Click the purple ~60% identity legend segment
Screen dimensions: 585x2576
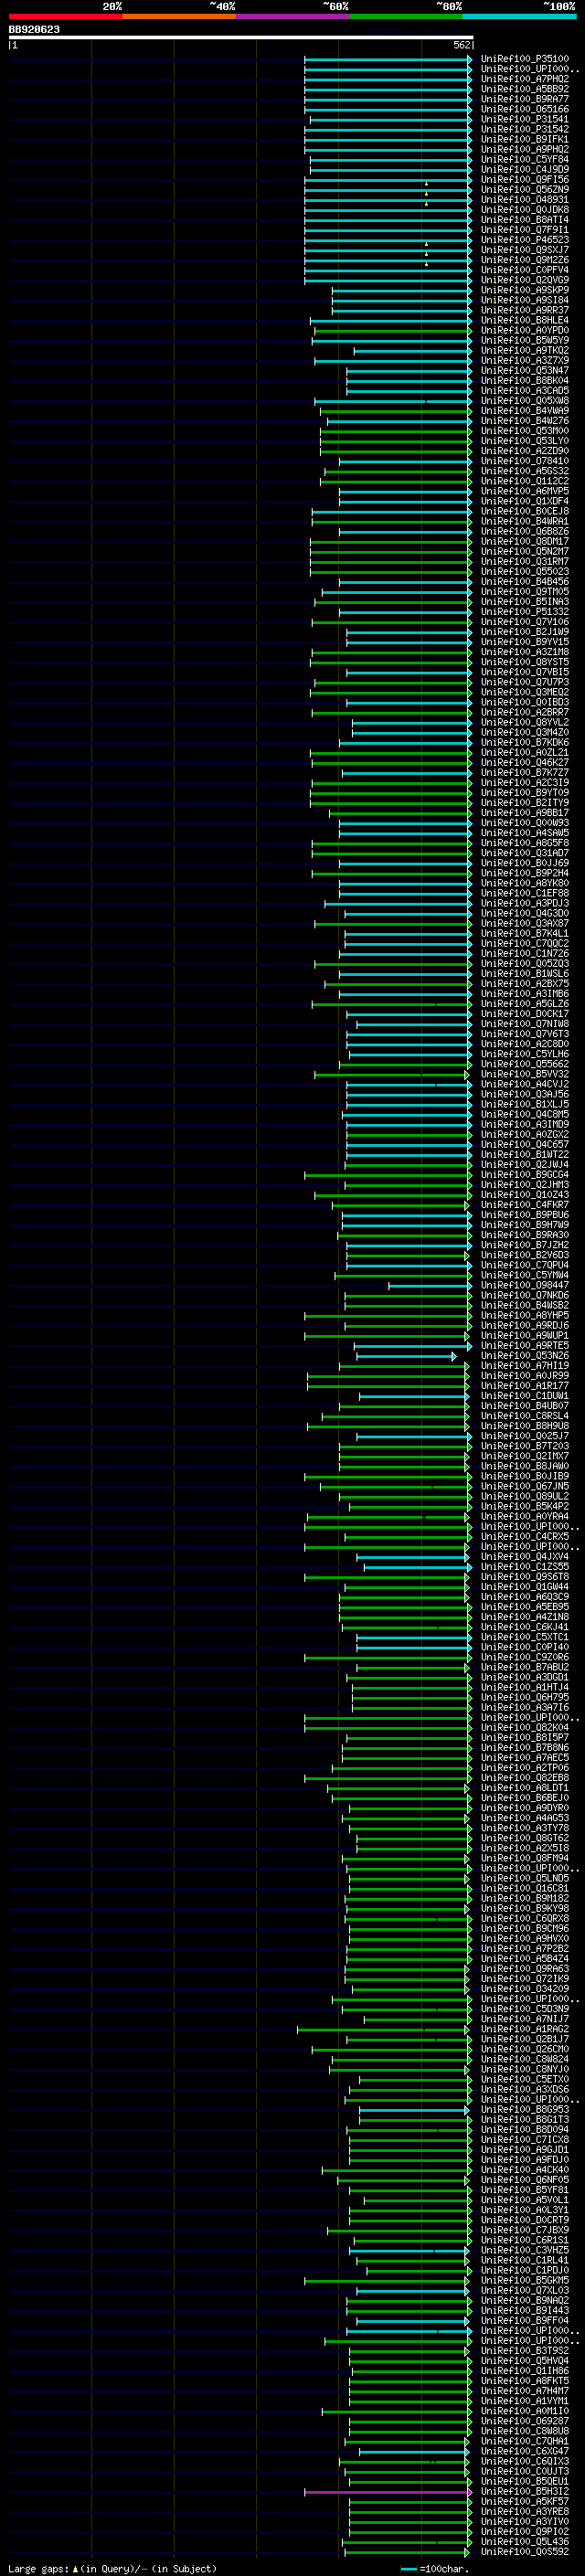(293, 16)
